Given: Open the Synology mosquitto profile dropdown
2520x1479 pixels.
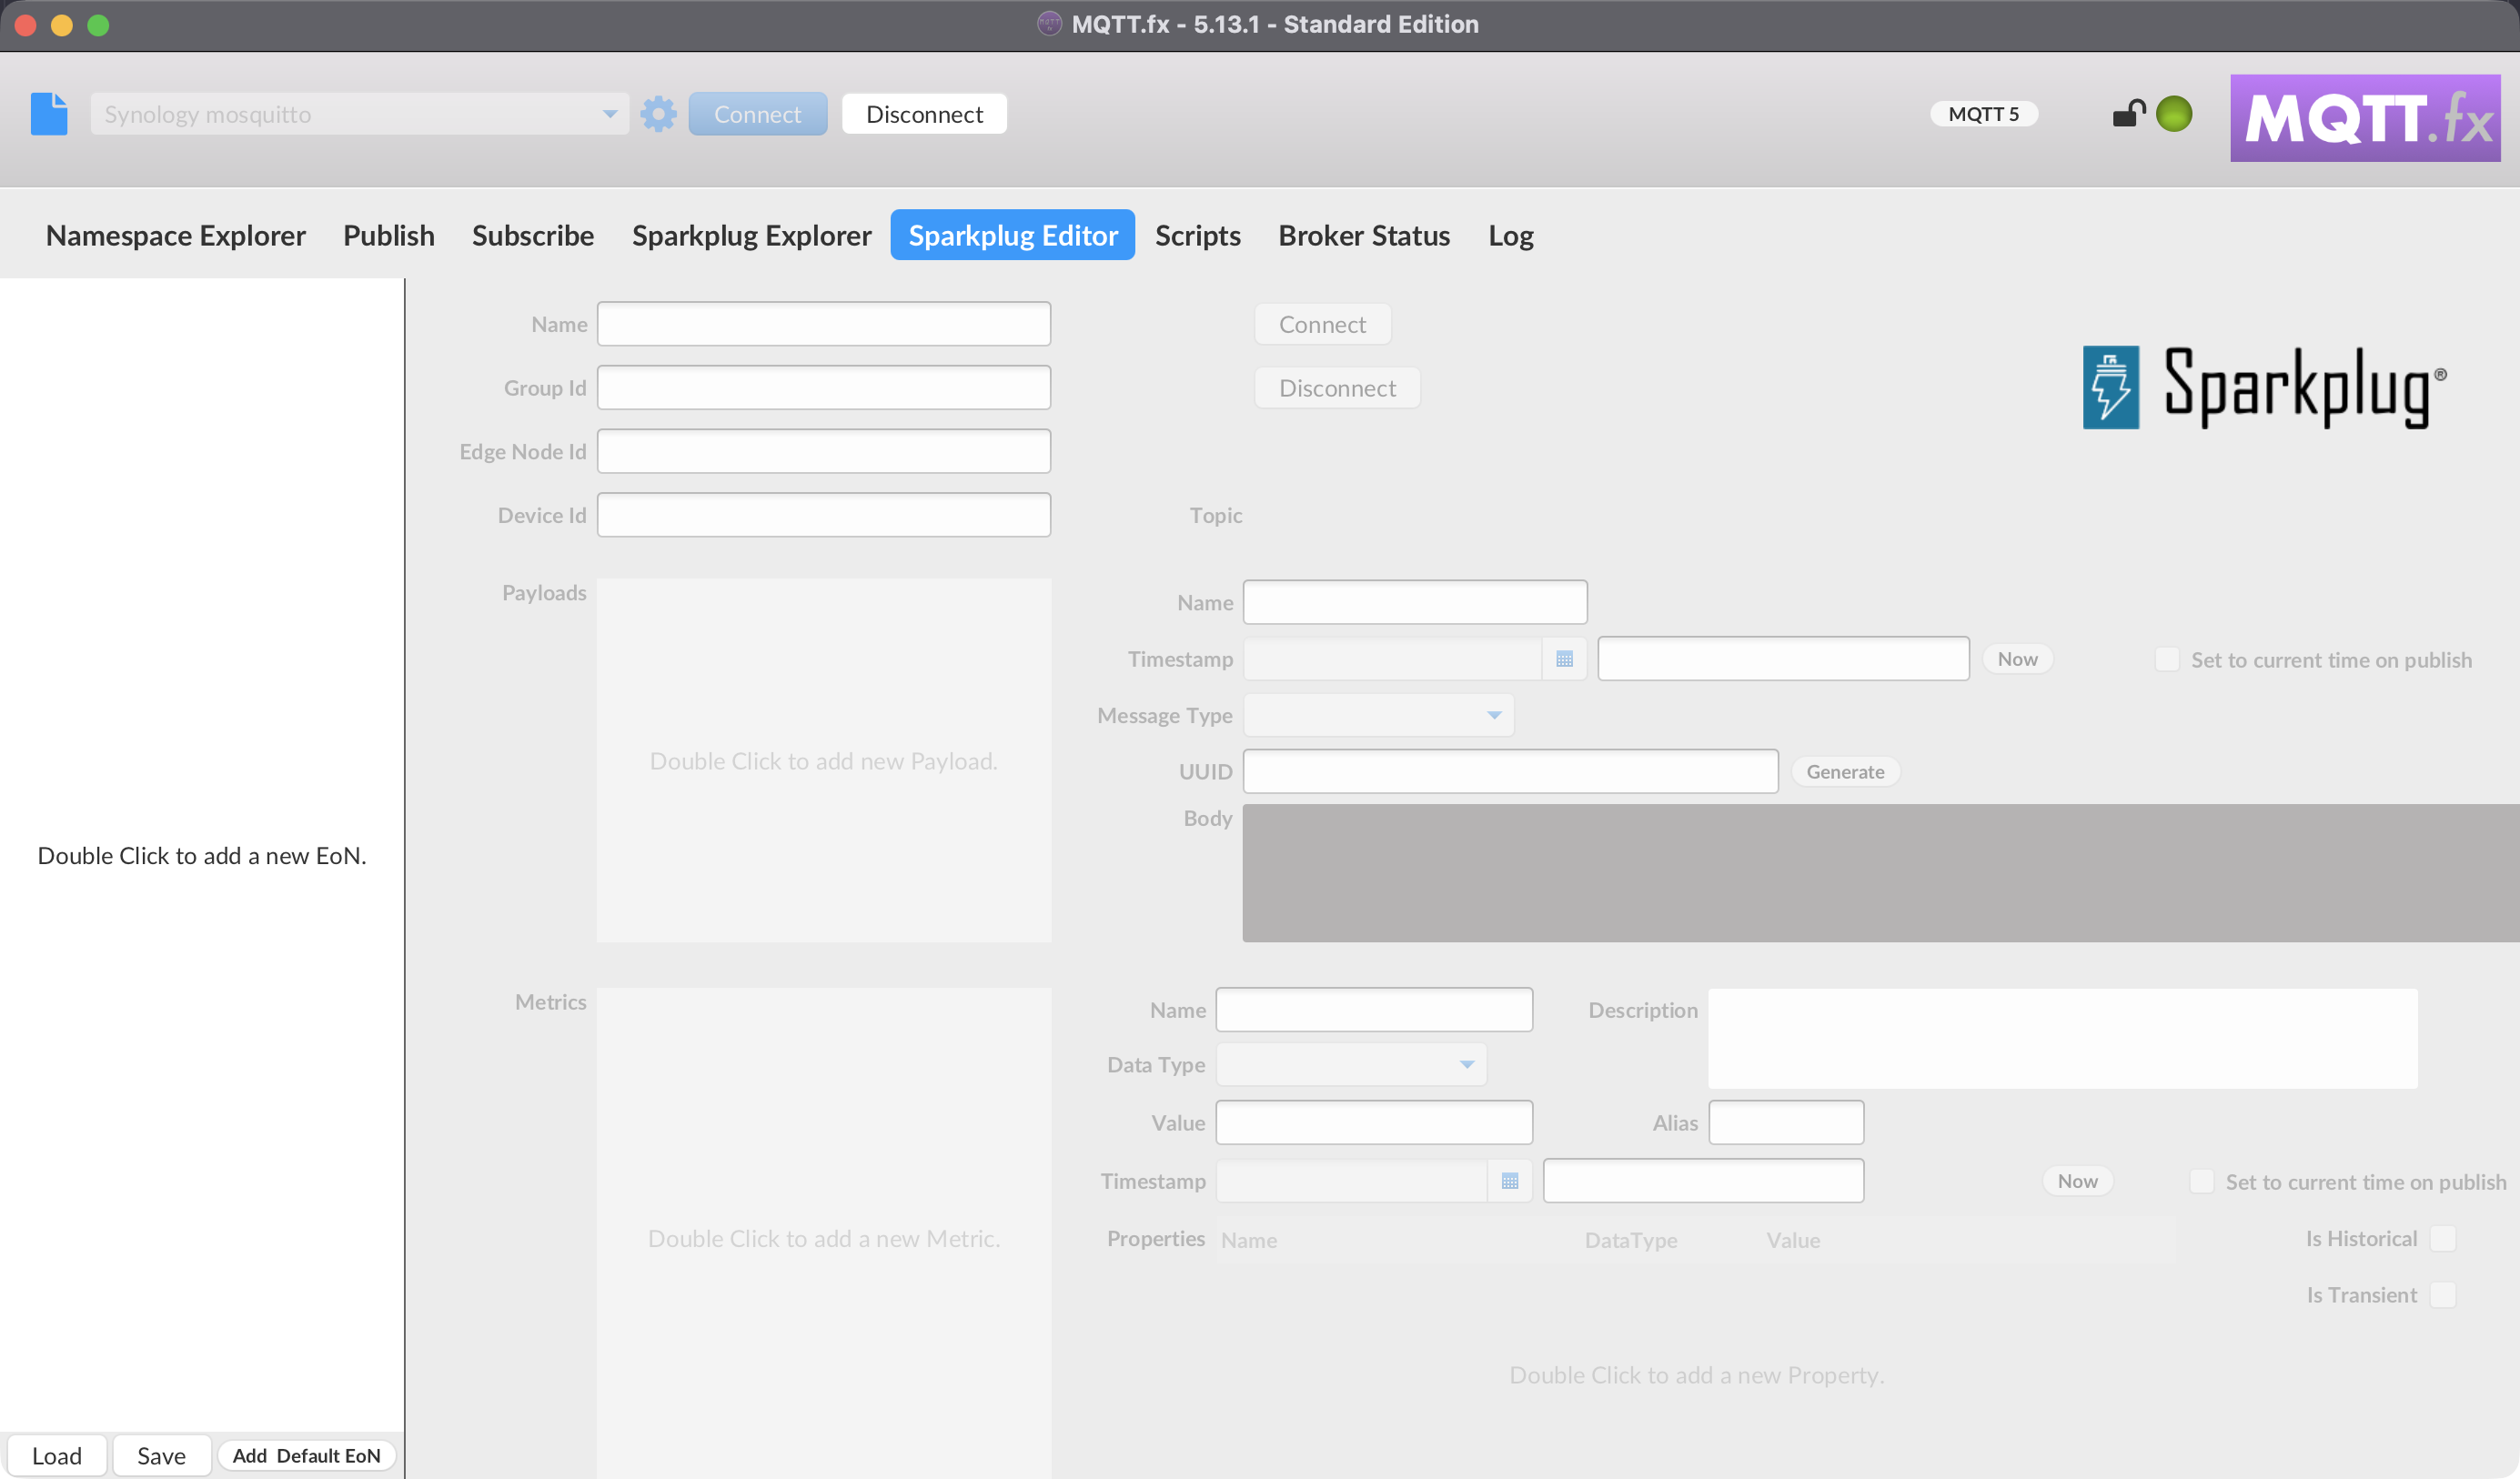Looking at the screenshot, I should tap(359, 114).
